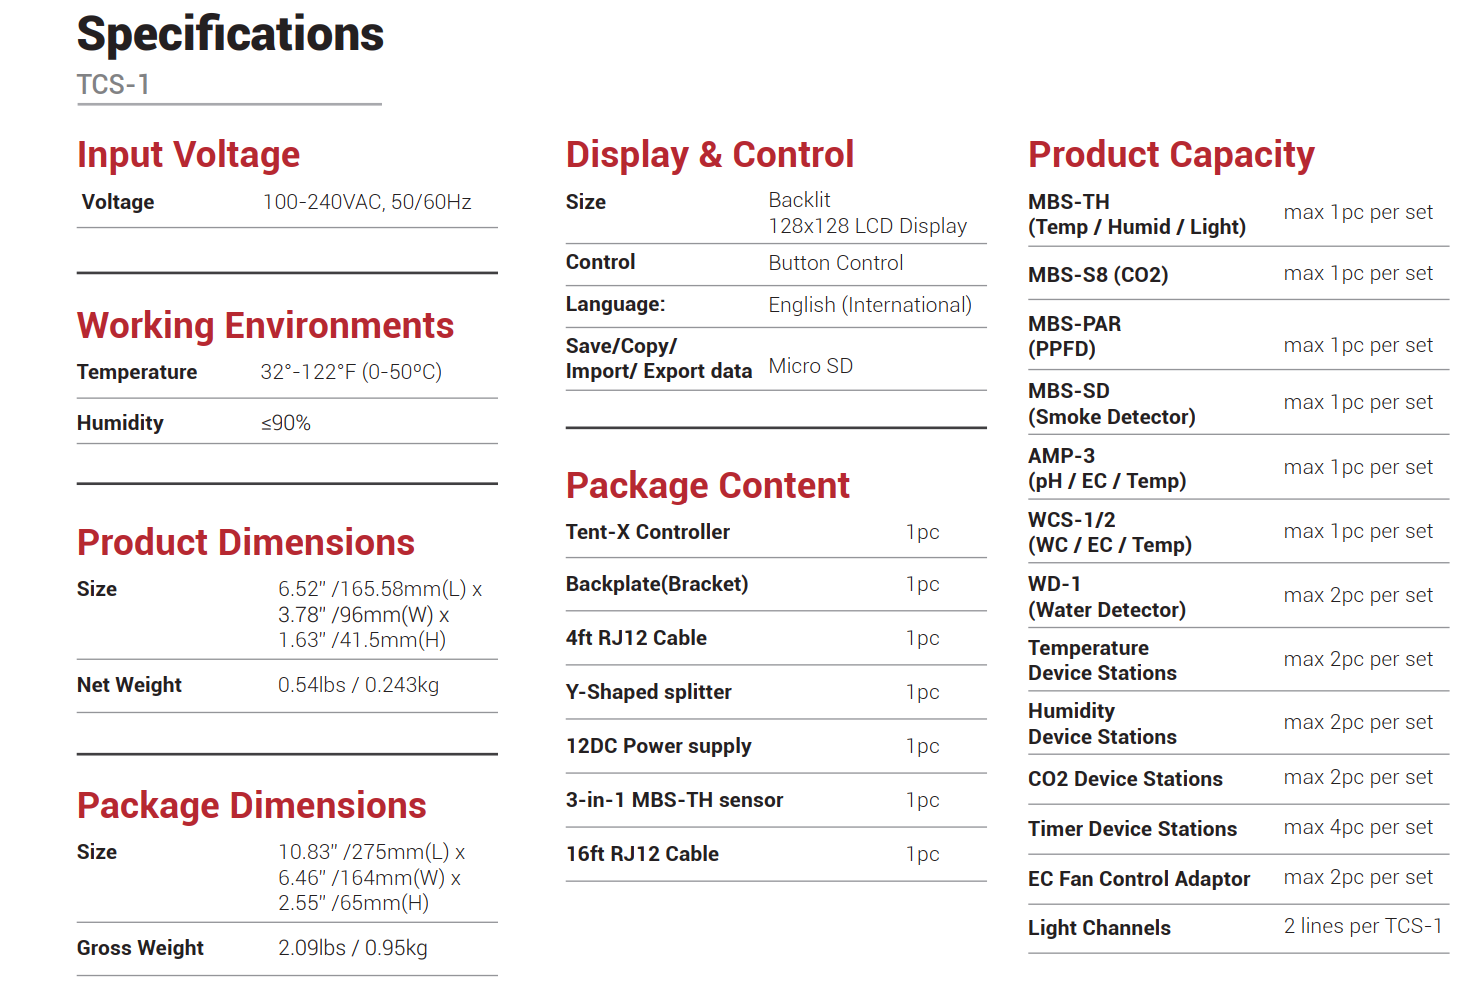Click the Humidity ≤90% value
1482x1005 pixels.
(286, 423)
